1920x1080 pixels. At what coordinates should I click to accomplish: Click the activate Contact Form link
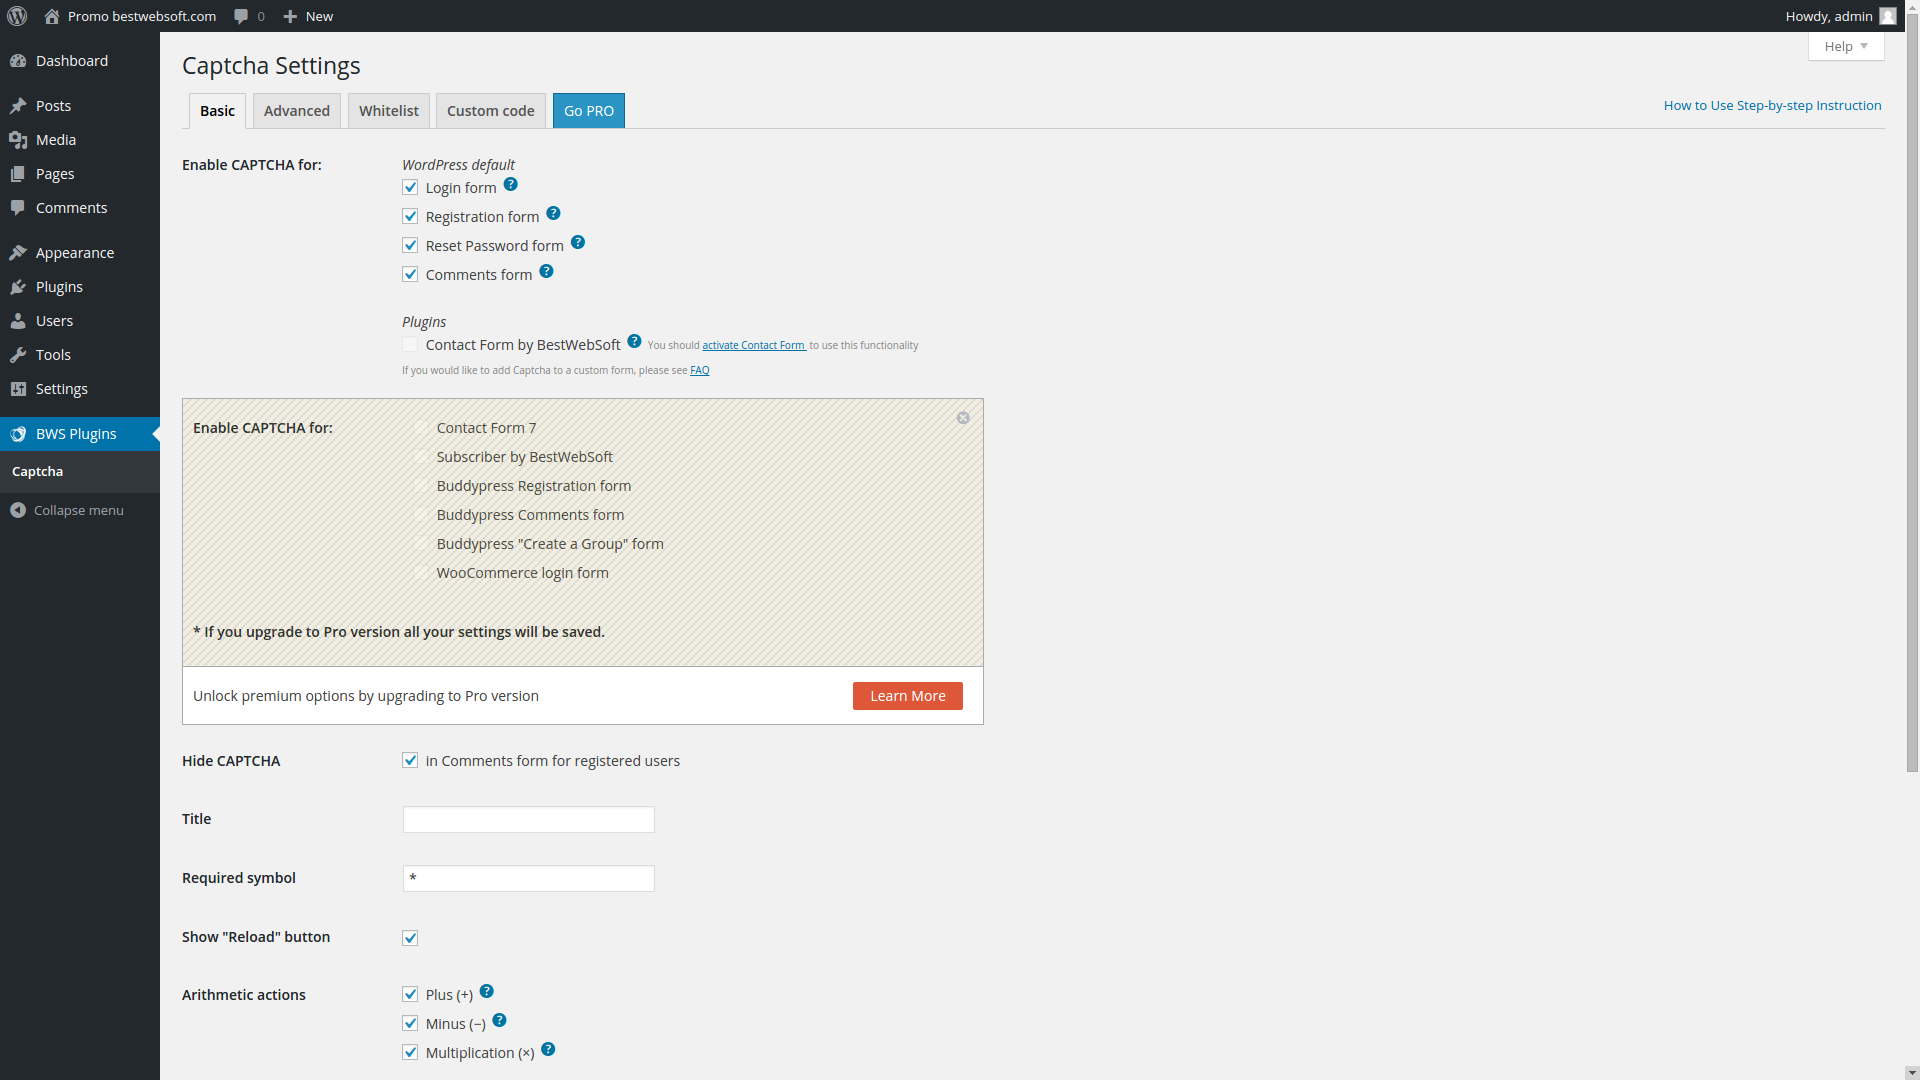[754, 345]
